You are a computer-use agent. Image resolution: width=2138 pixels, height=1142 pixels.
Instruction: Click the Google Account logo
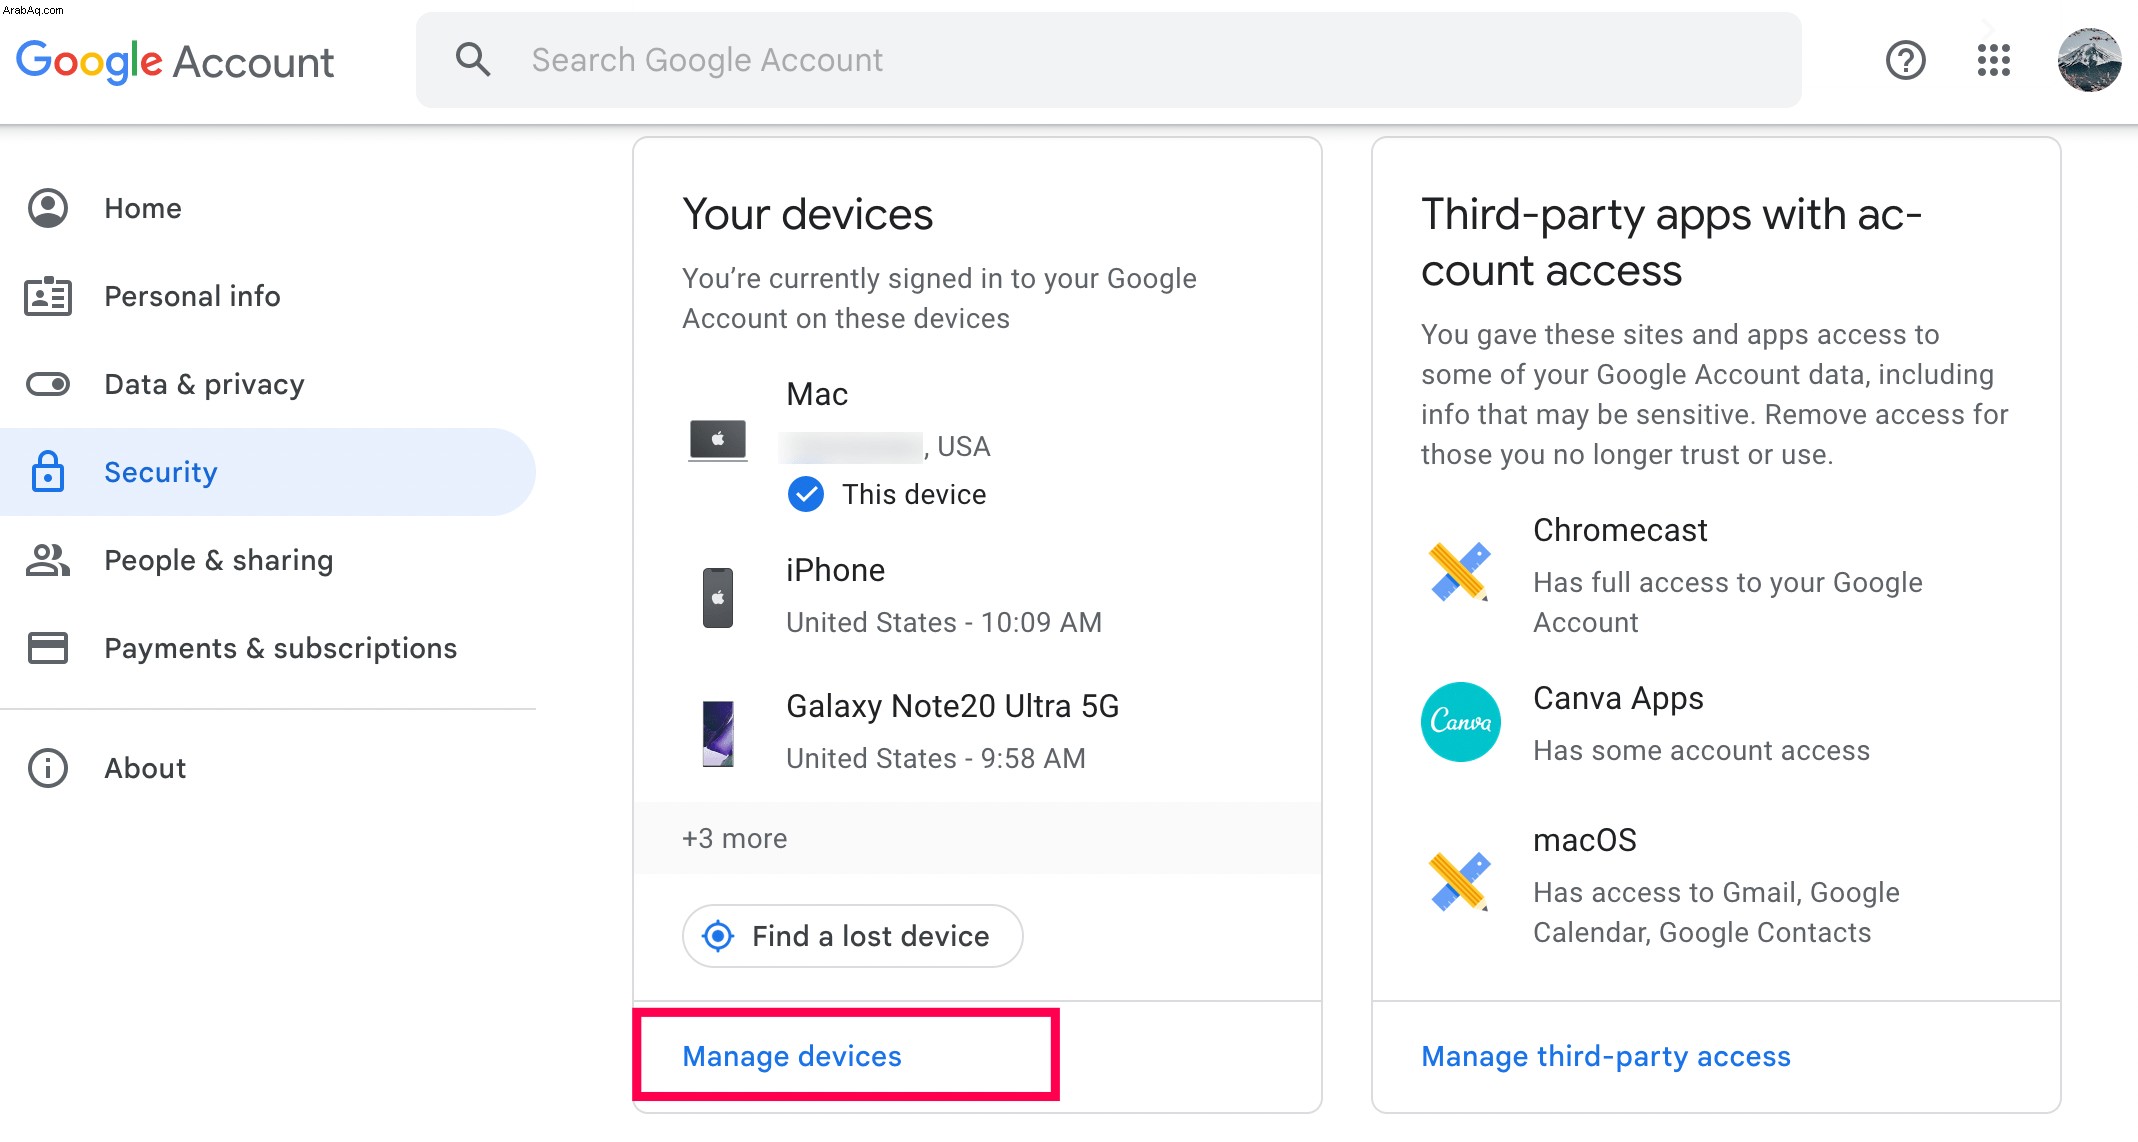tap(175, 61)
